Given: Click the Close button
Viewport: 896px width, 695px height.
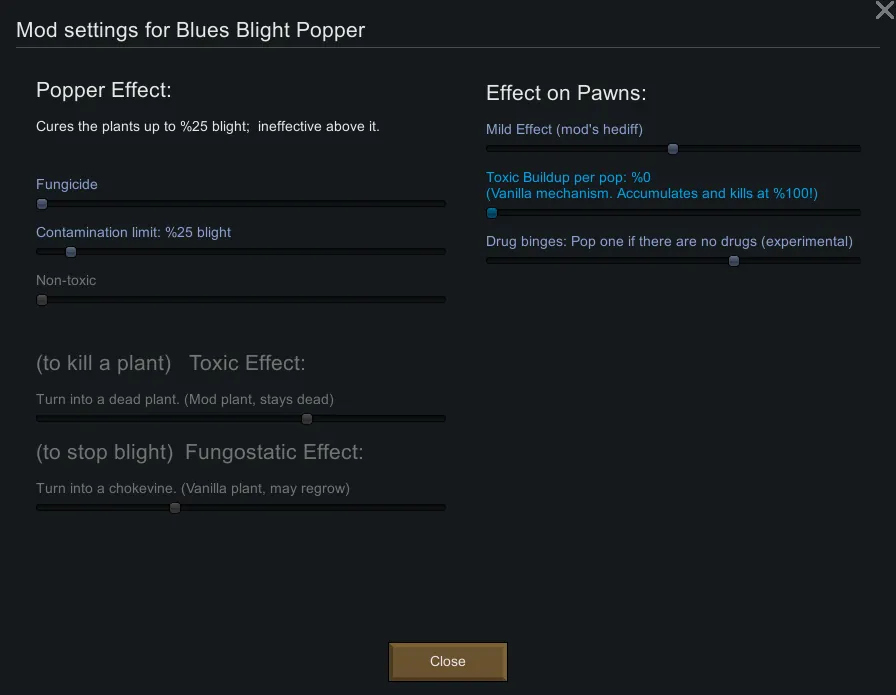Looking at the screenshot, I should point(447,661).
